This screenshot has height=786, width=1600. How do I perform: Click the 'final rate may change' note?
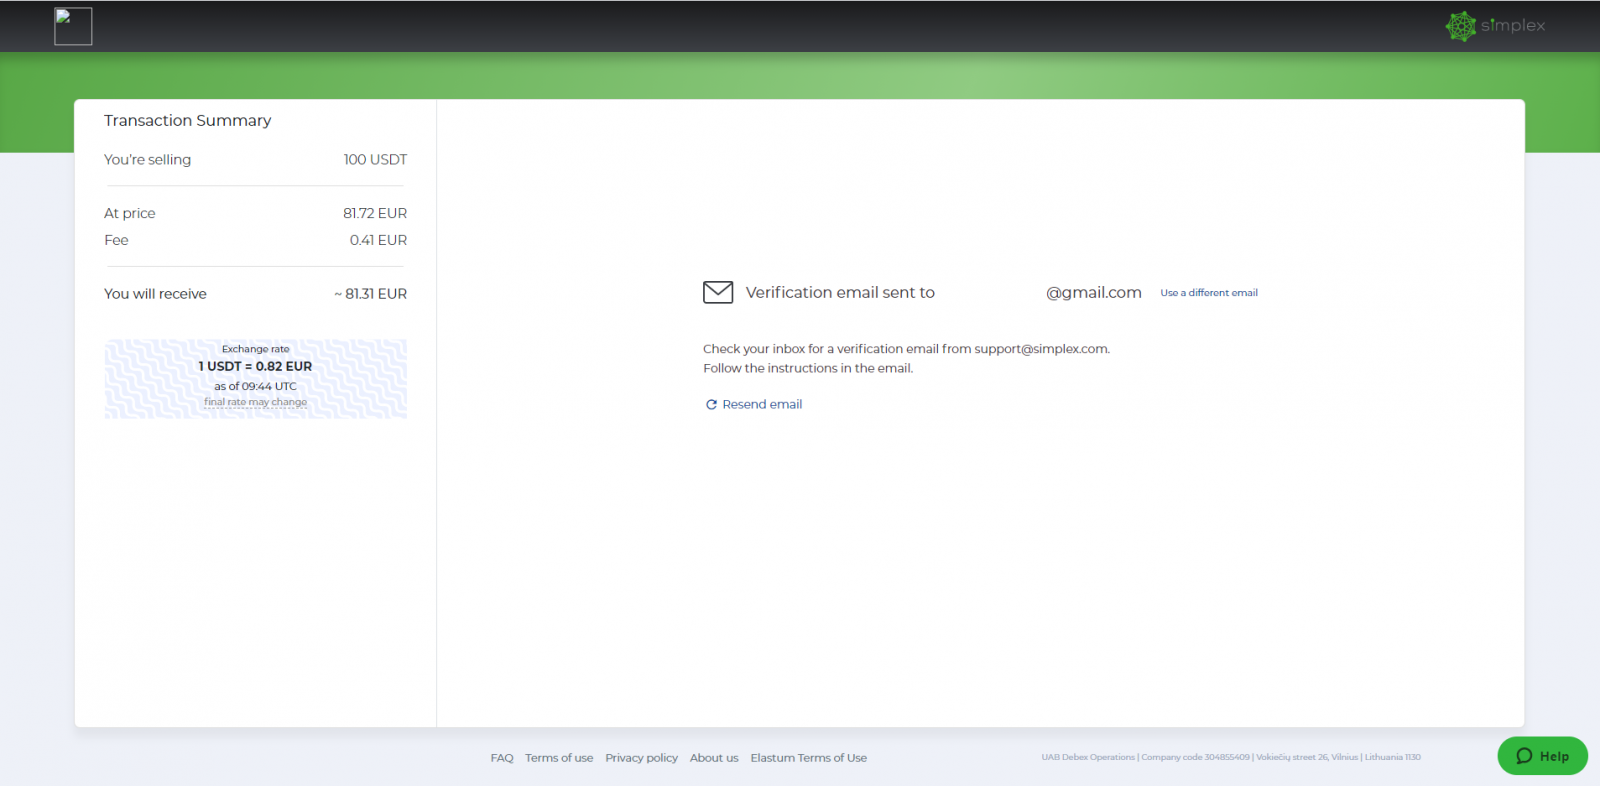click(255, 402)
